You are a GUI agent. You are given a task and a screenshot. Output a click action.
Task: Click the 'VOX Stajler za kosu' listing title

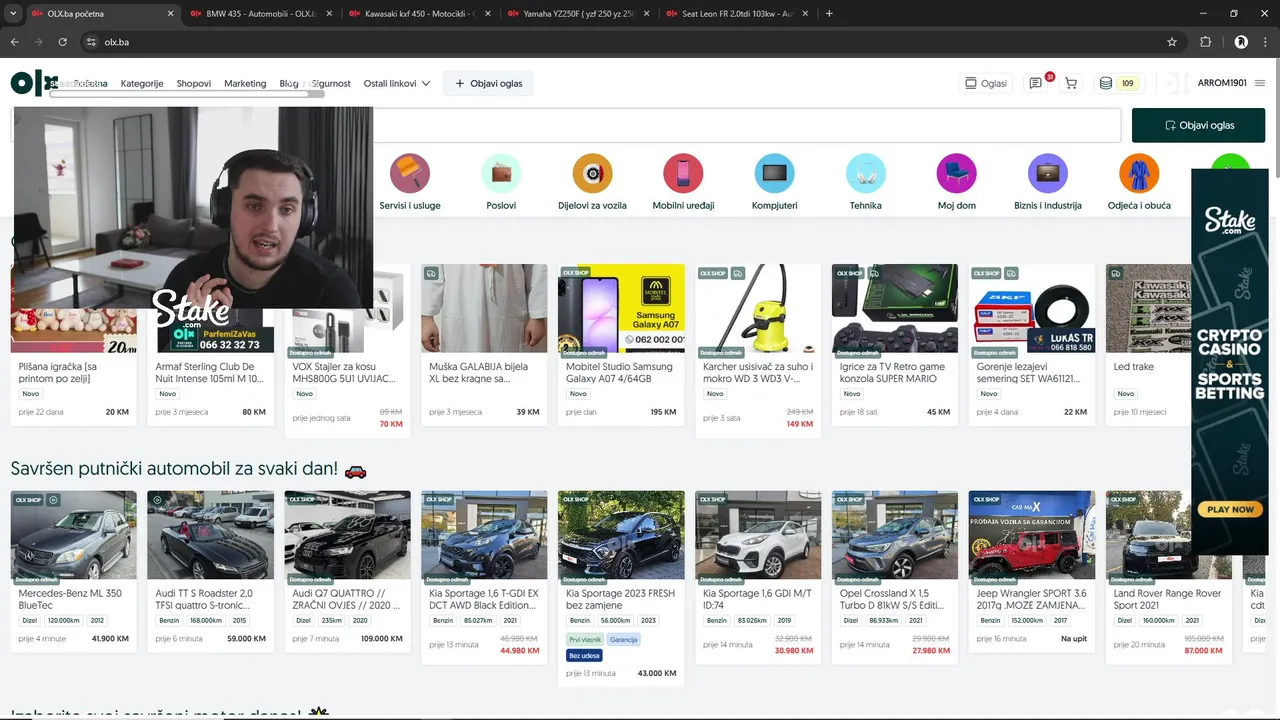coord(344,373)
